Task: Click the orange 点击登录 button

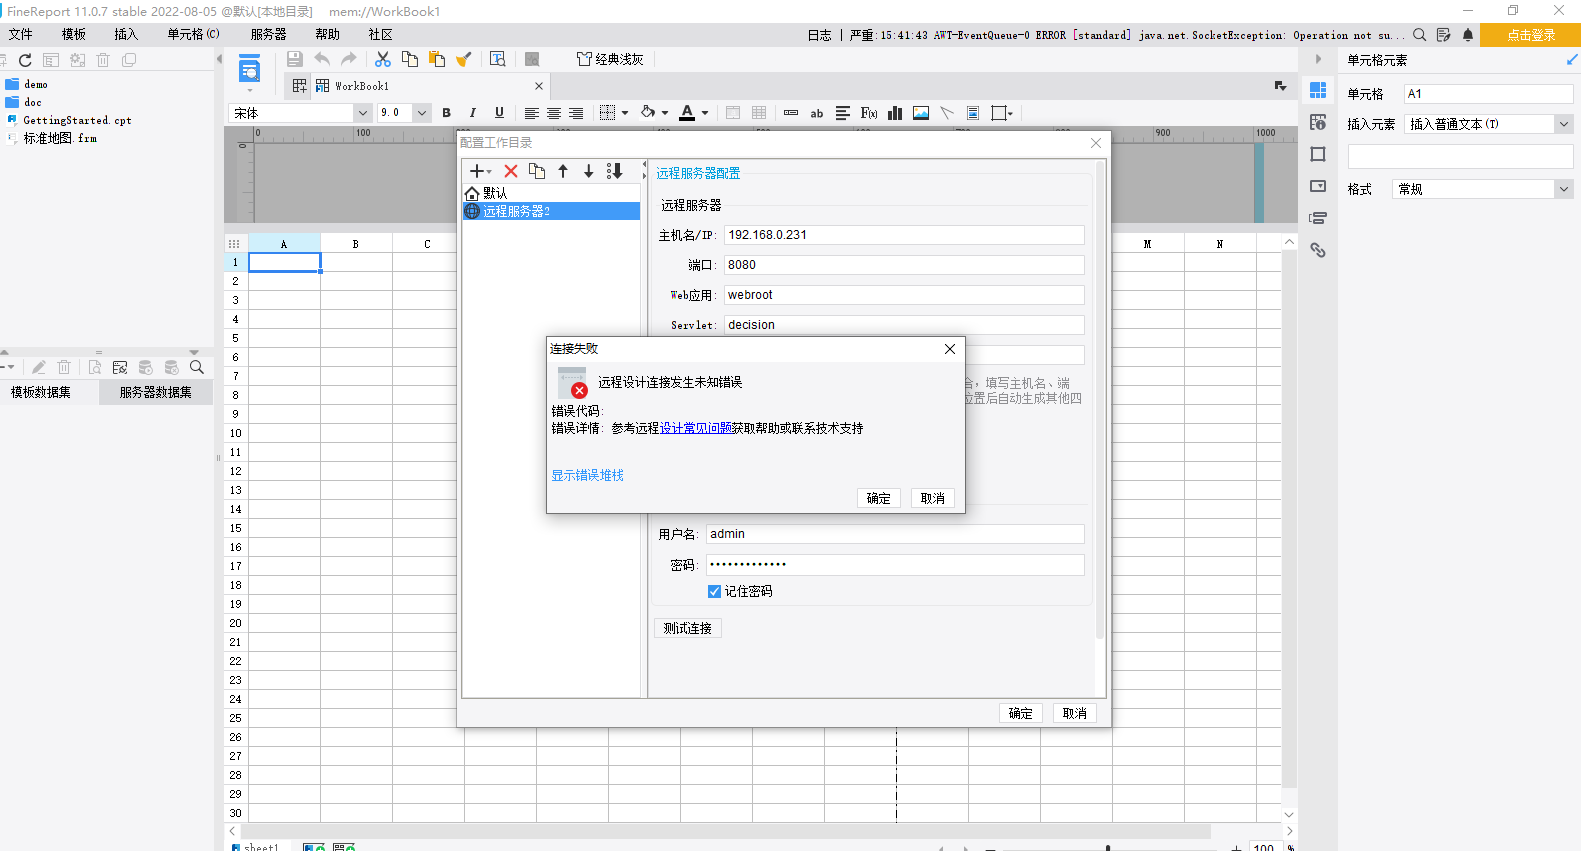Action: (1530, 35)
